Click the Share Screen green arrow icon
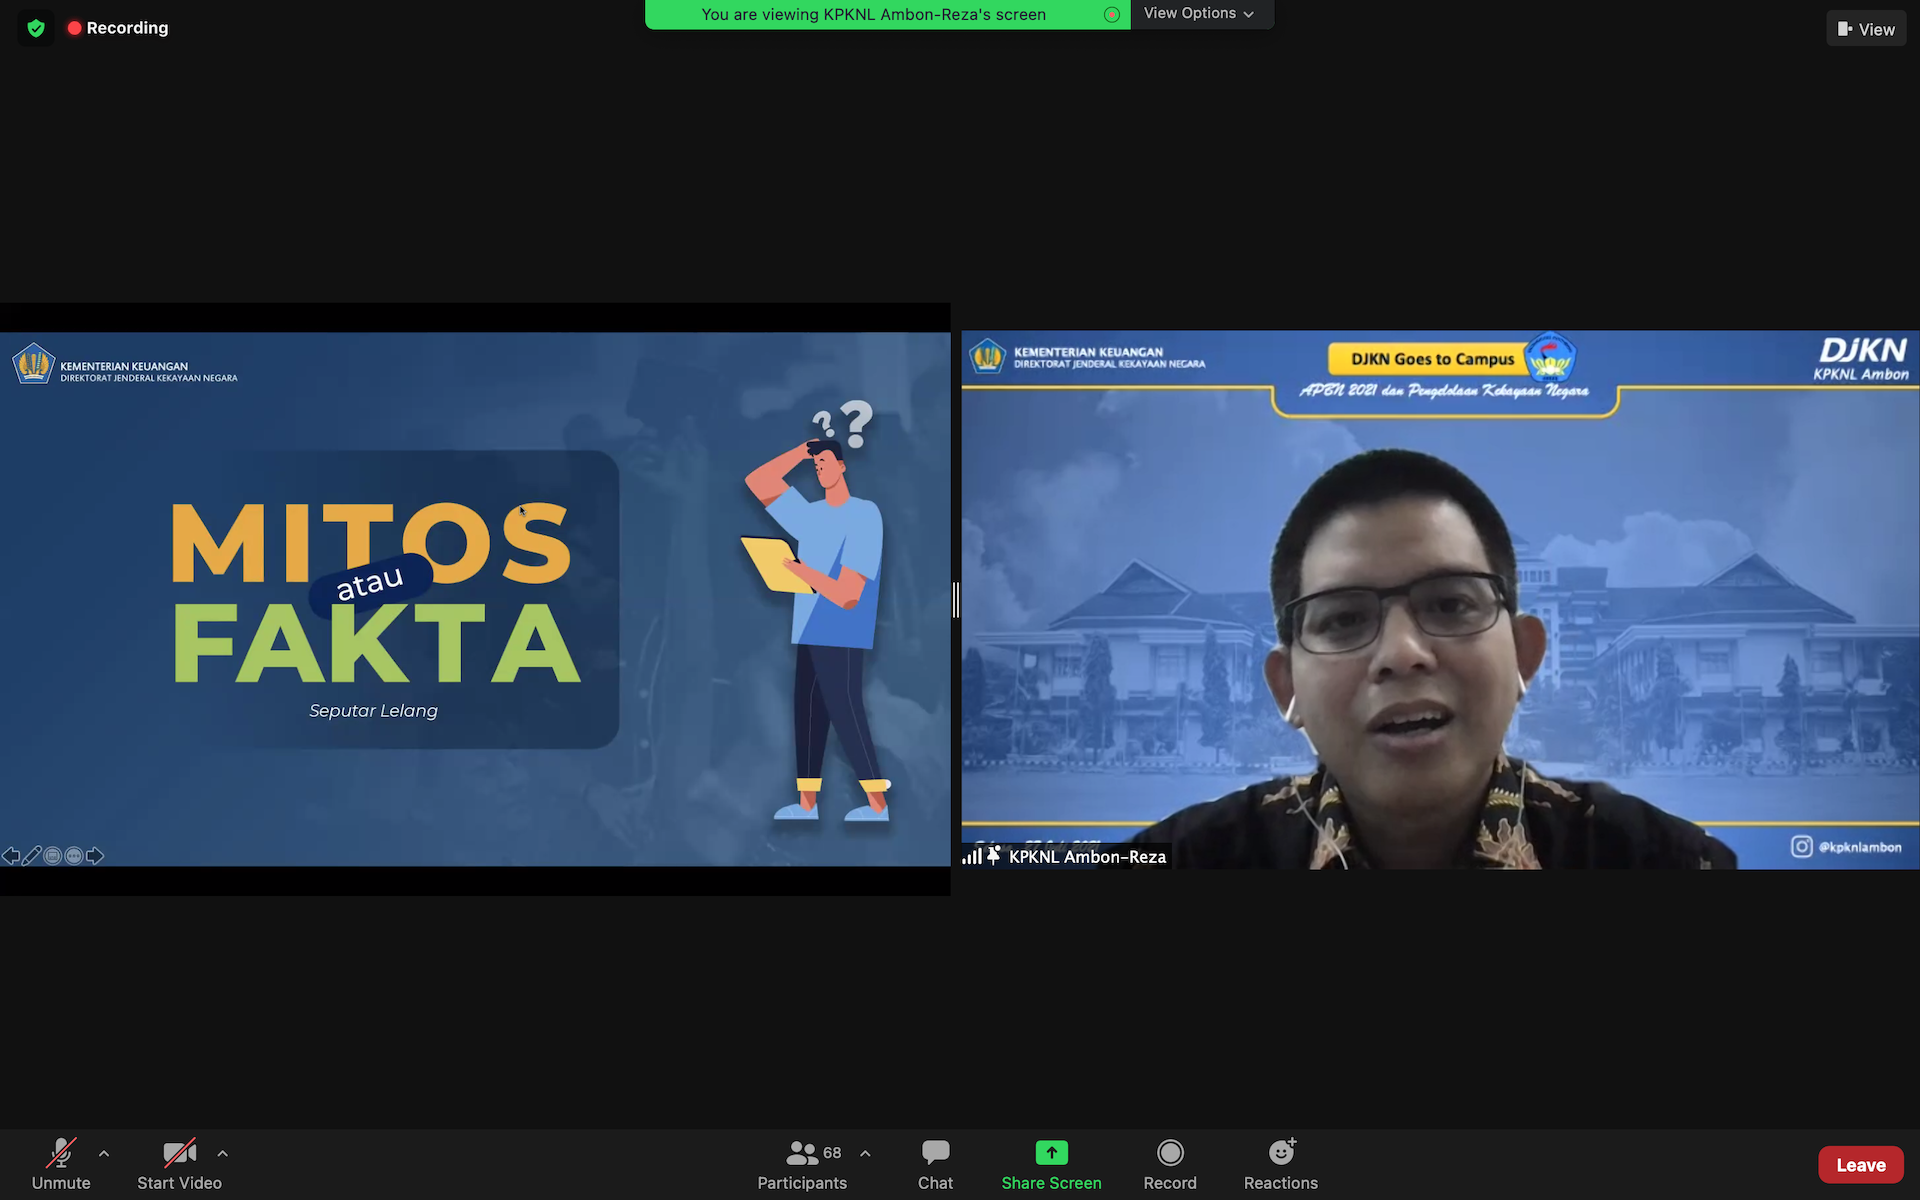1920x1200 pixels. click(x=1051, y=1153)
